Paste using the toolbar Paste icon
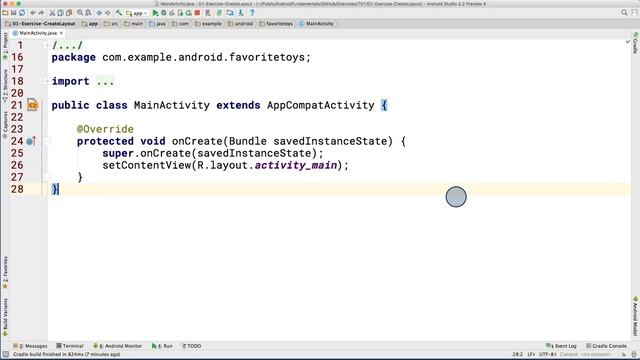 coord(69,13)
